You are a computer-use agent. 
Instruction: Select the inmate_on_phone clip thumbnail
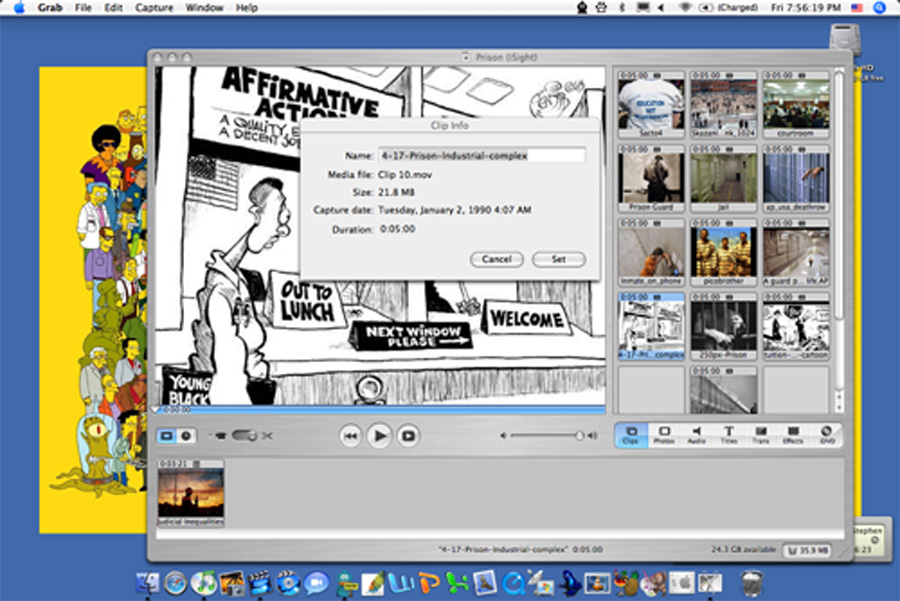[651, 252]
